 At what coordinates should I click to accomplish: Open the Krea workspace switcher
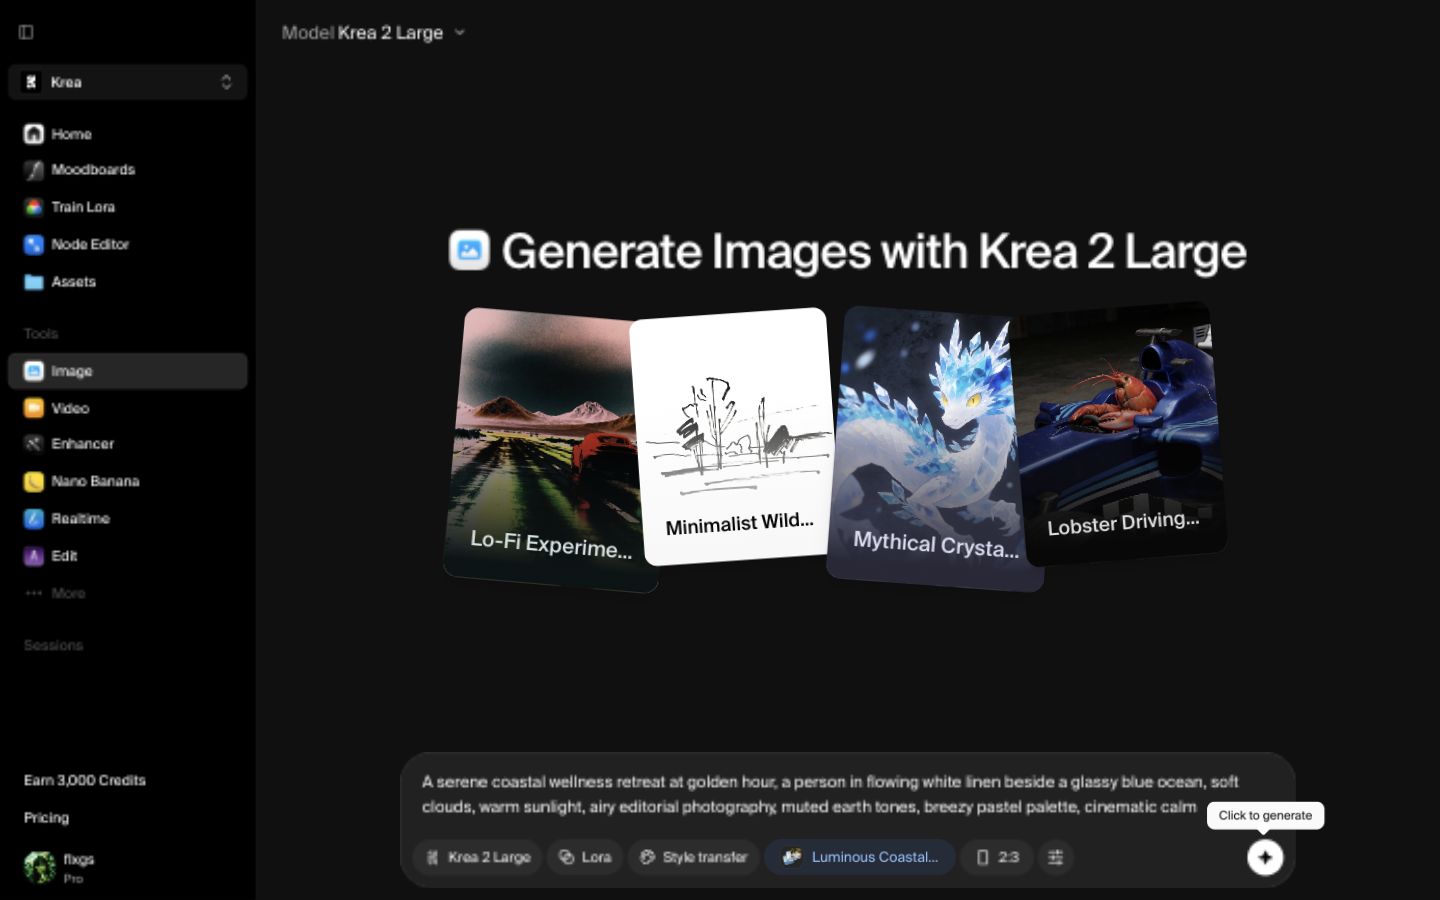point(127,82)
